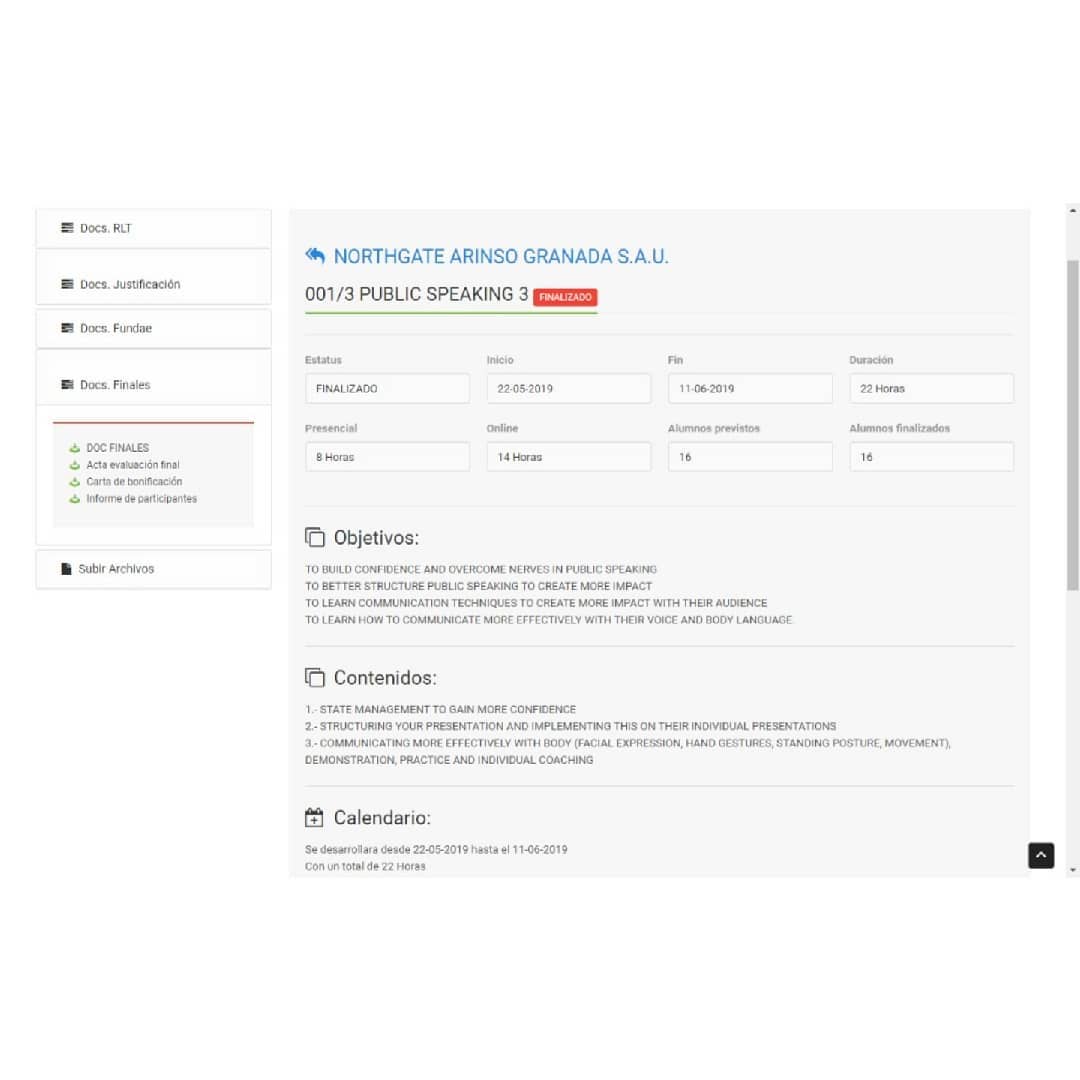Click the page vertical scrollbar thumb
Image resolution: width=1080 pixels, height=1080 pixels.
[1072, 425]
